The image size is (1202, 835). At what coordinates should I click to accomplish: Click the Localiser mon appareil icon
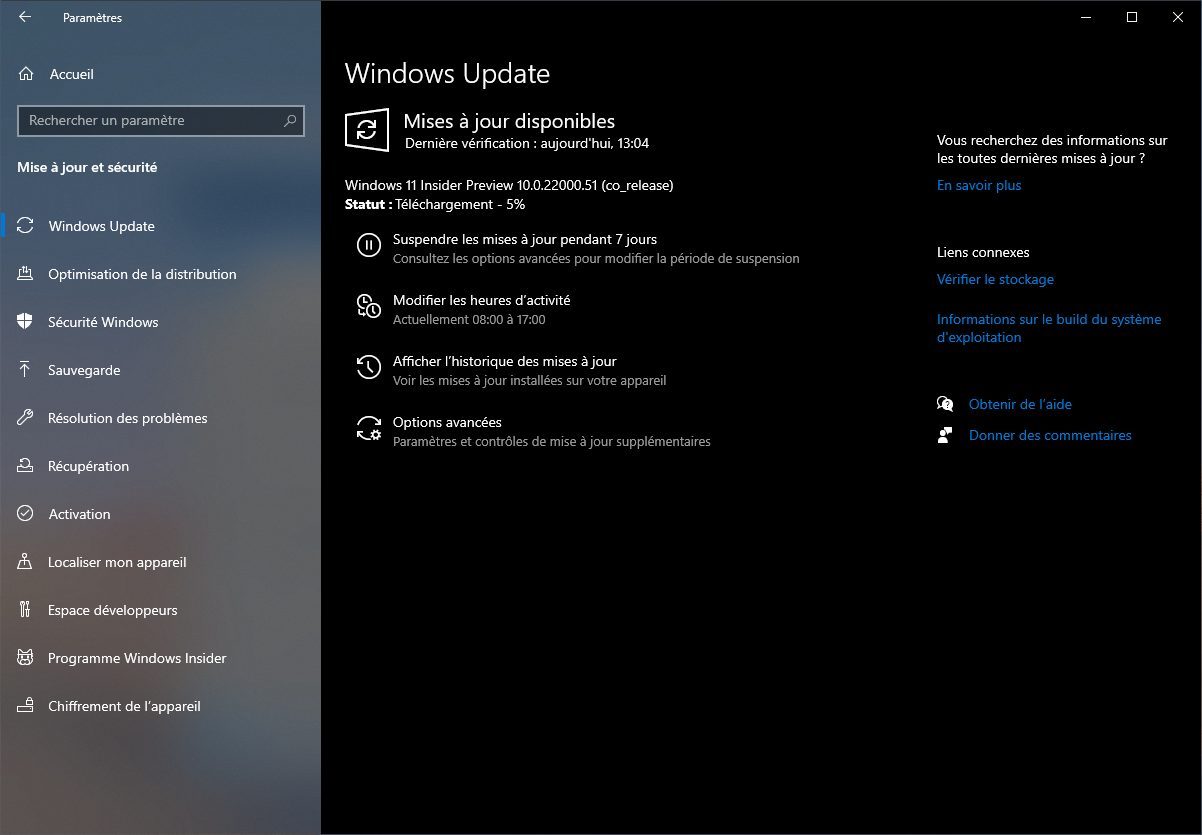click(x=26, y=562)
